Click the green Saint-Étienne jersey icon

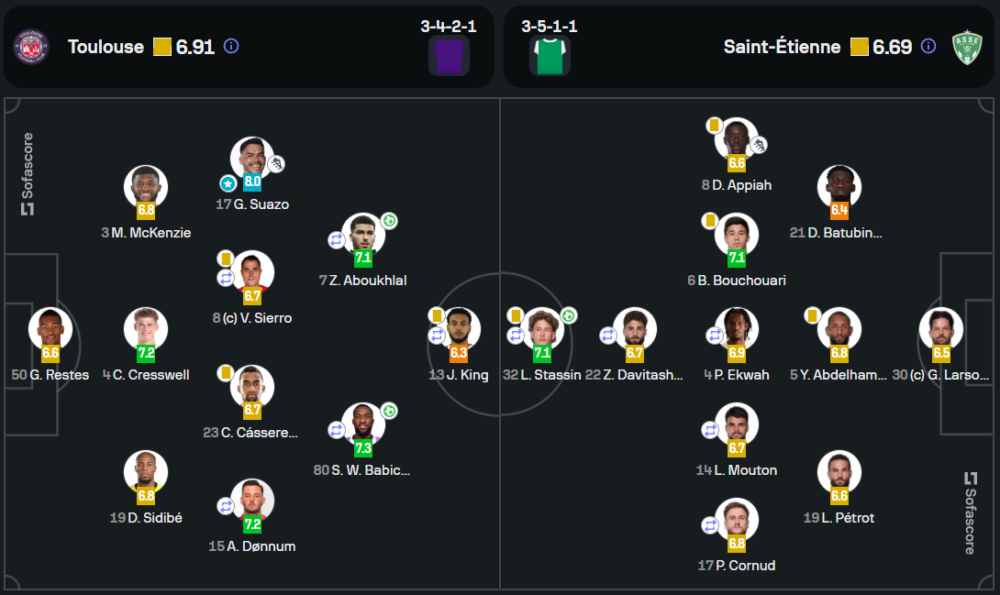click(x=549, y=55)
